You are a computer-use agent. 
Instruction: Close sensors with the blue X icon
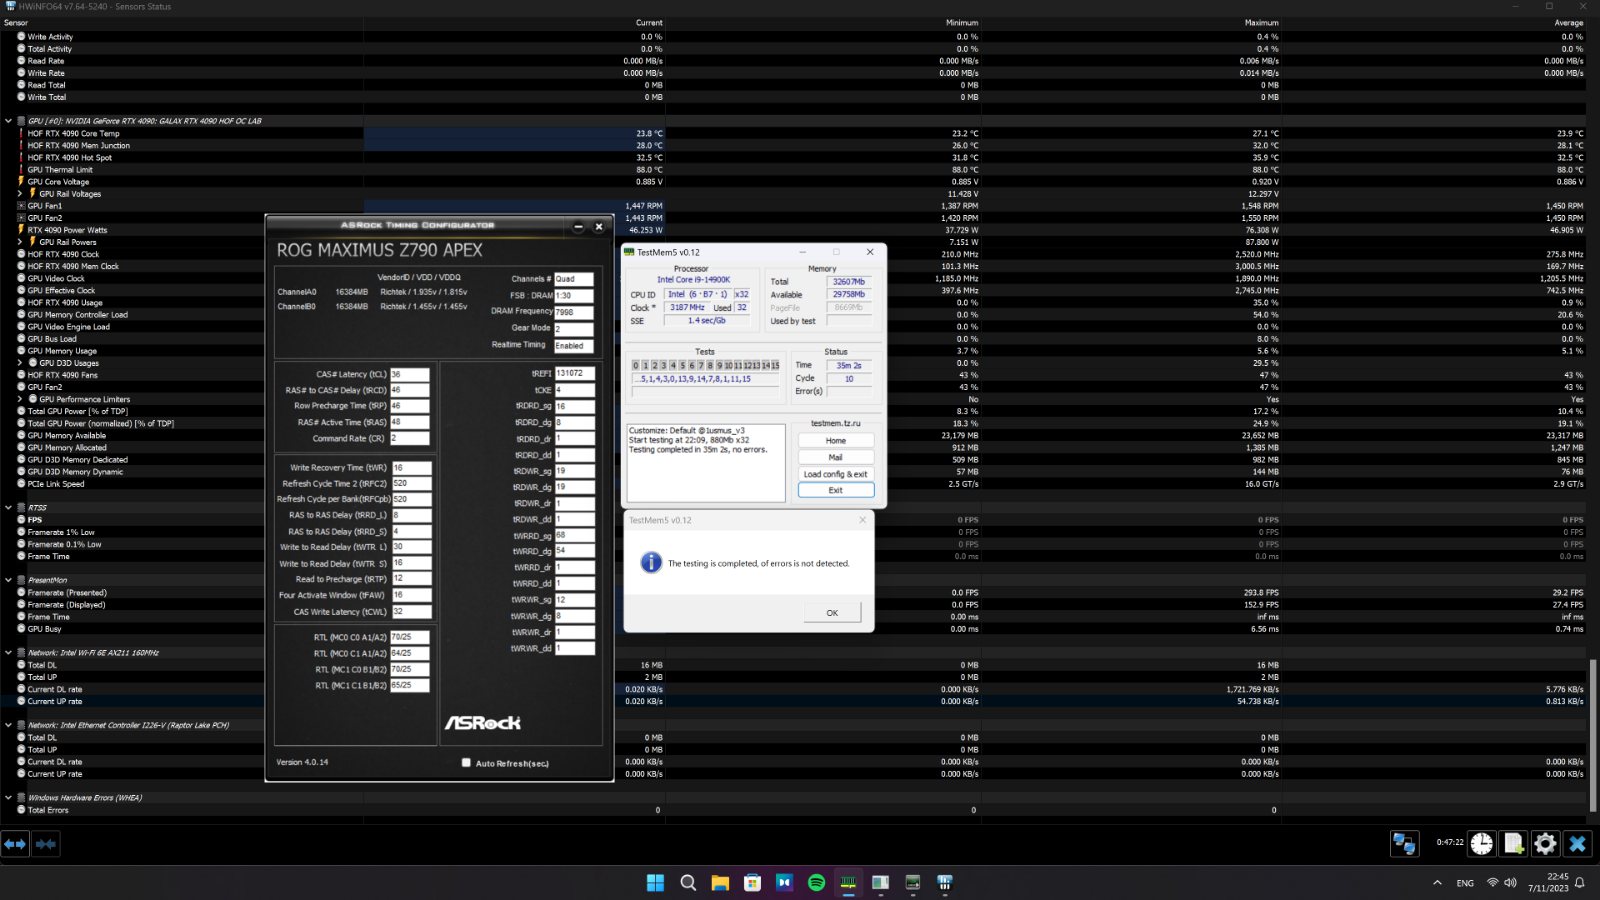[1577, 844]
